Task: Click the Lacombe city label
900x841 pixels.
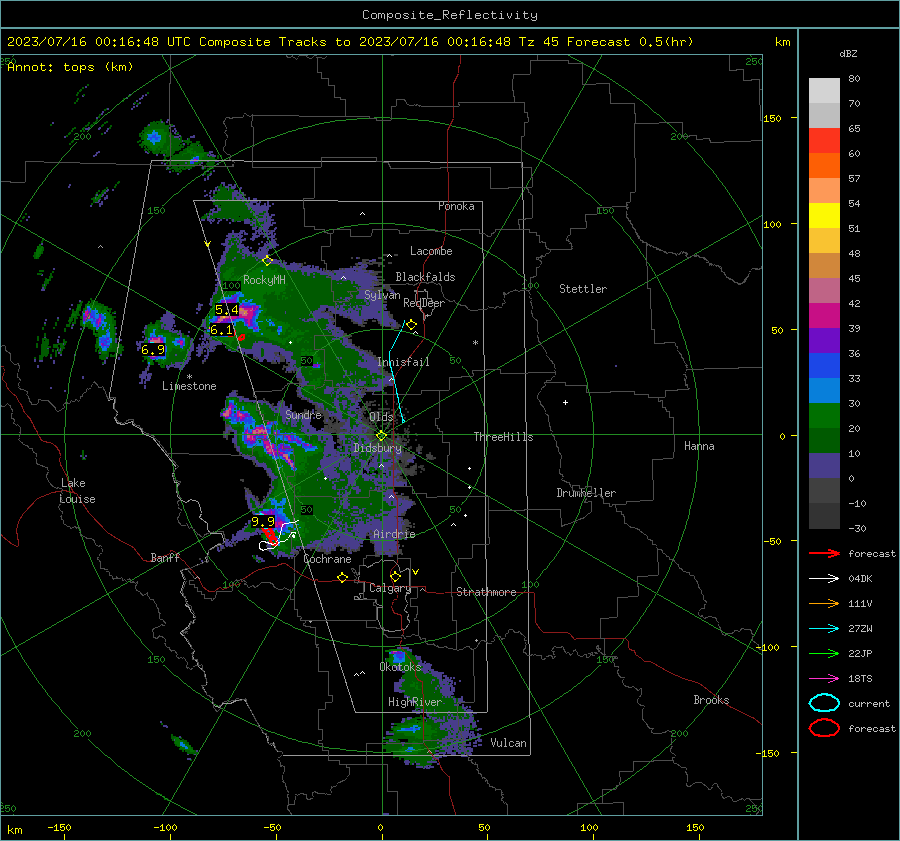Action: coord(431,251)
